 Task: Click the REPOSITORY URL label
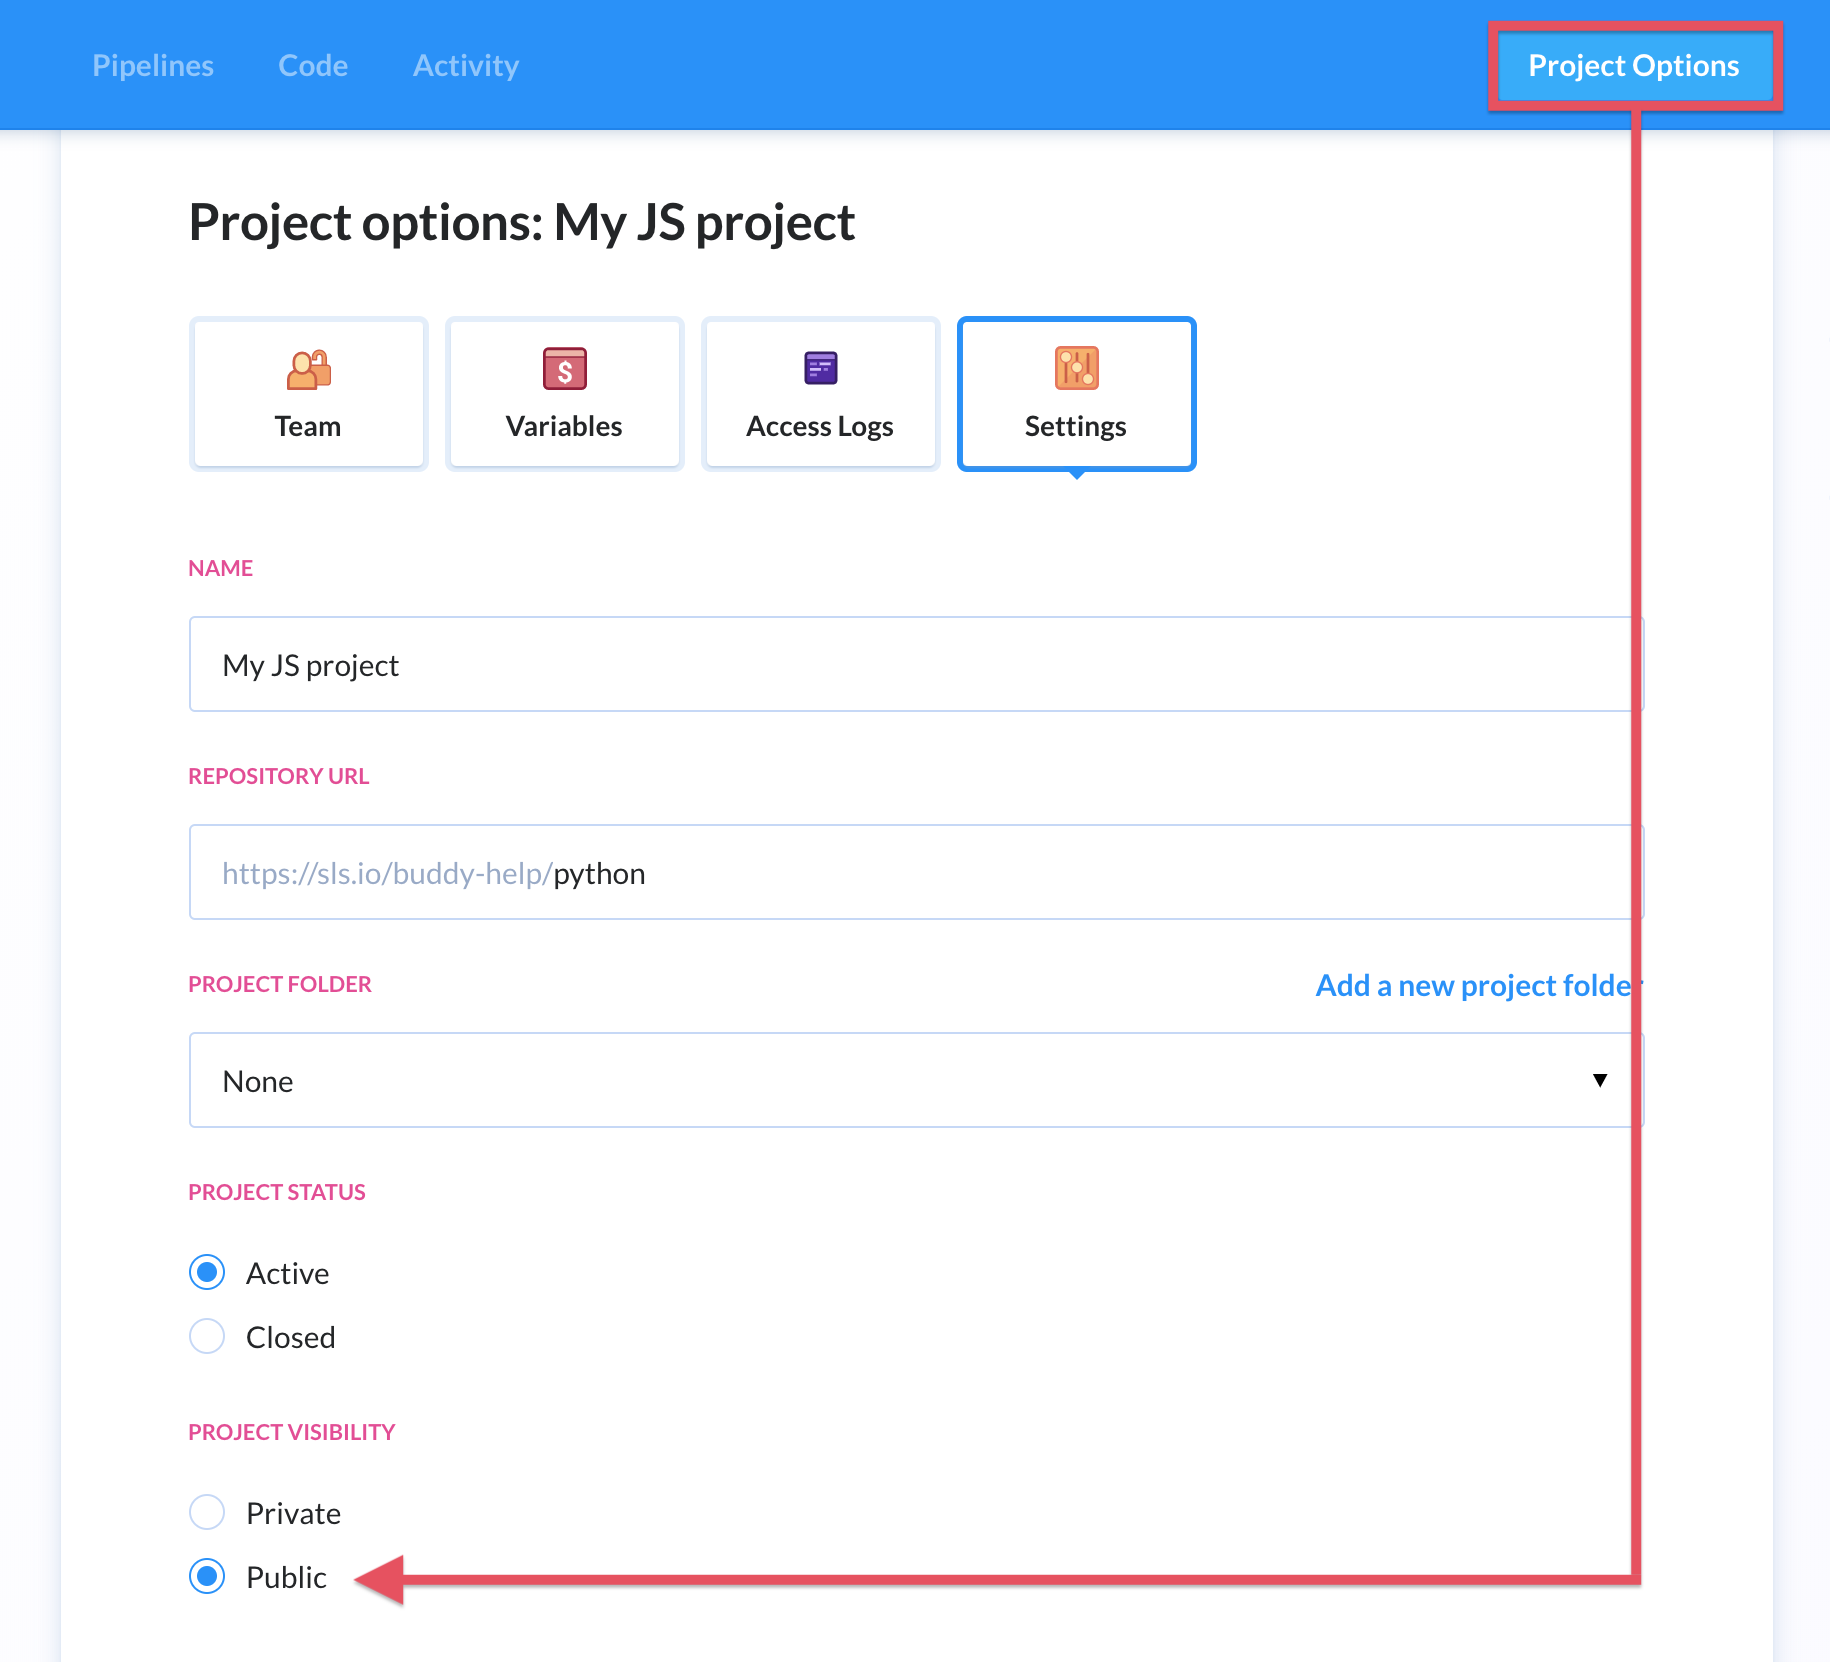[x=279, y=776]
